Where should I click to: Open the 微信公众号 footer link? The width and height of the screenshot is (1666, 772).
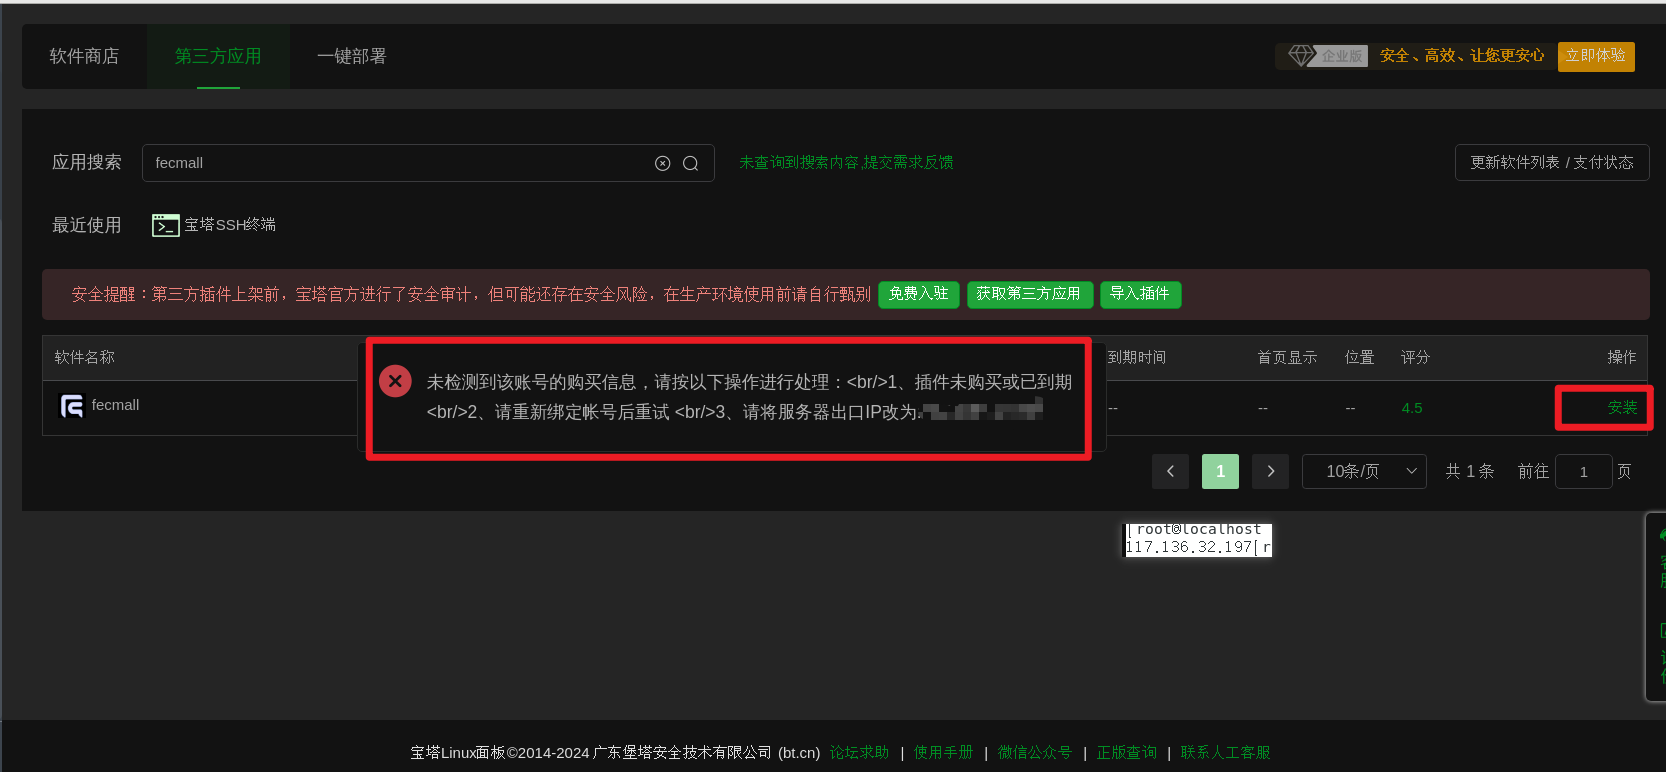point(1035,752)
